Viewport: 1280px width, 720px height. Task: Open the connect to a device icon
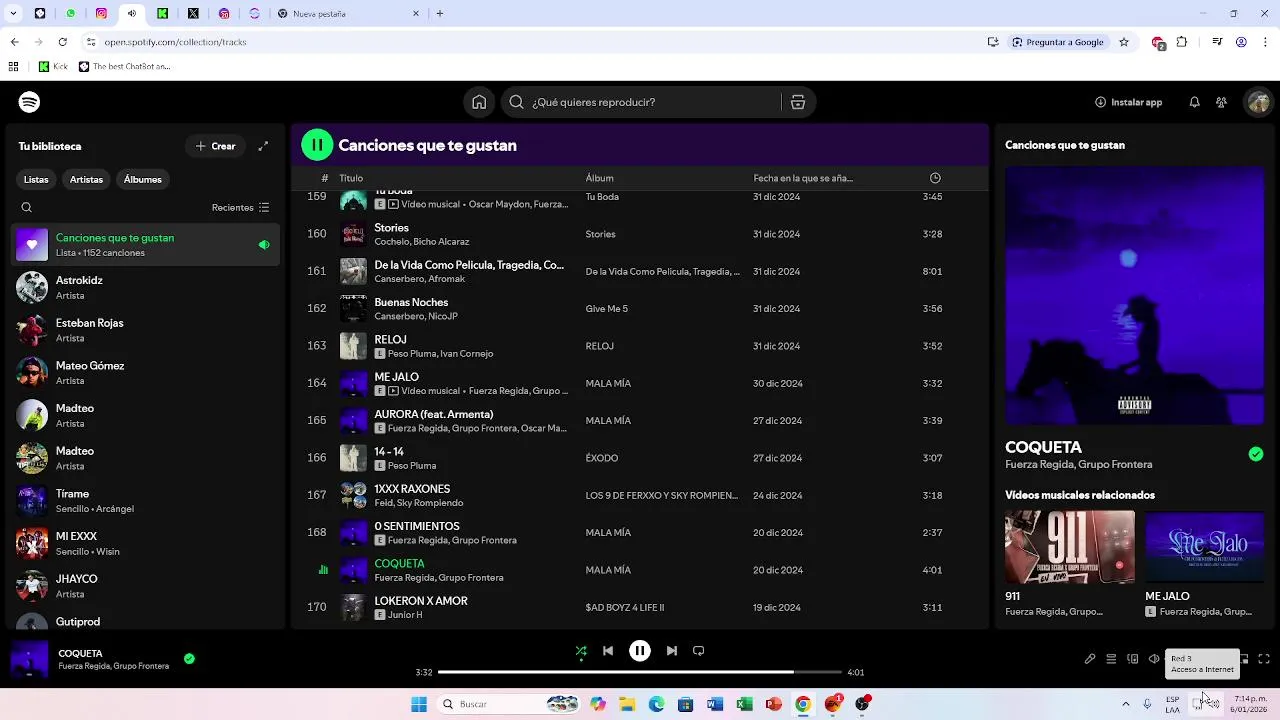coord(1133,659)
